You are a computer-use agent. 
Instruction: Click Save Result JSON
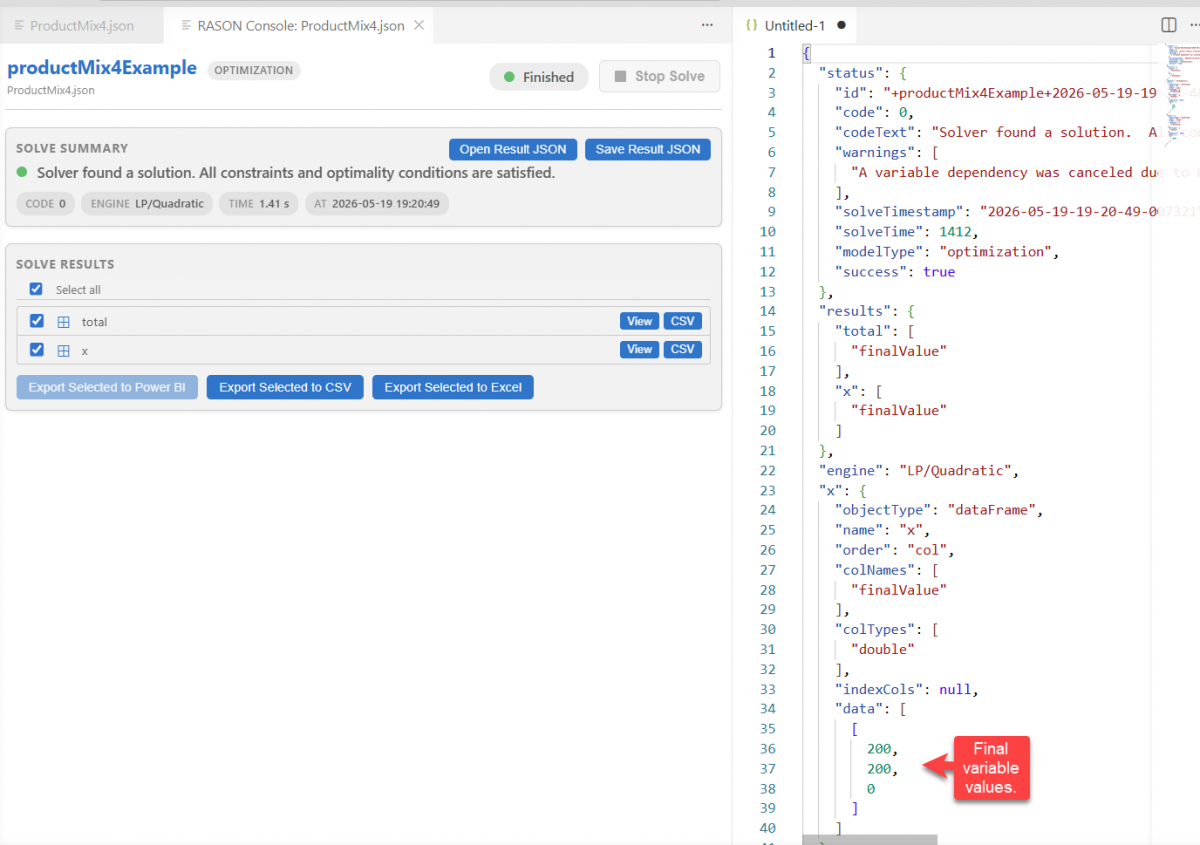tap(648, 149)
